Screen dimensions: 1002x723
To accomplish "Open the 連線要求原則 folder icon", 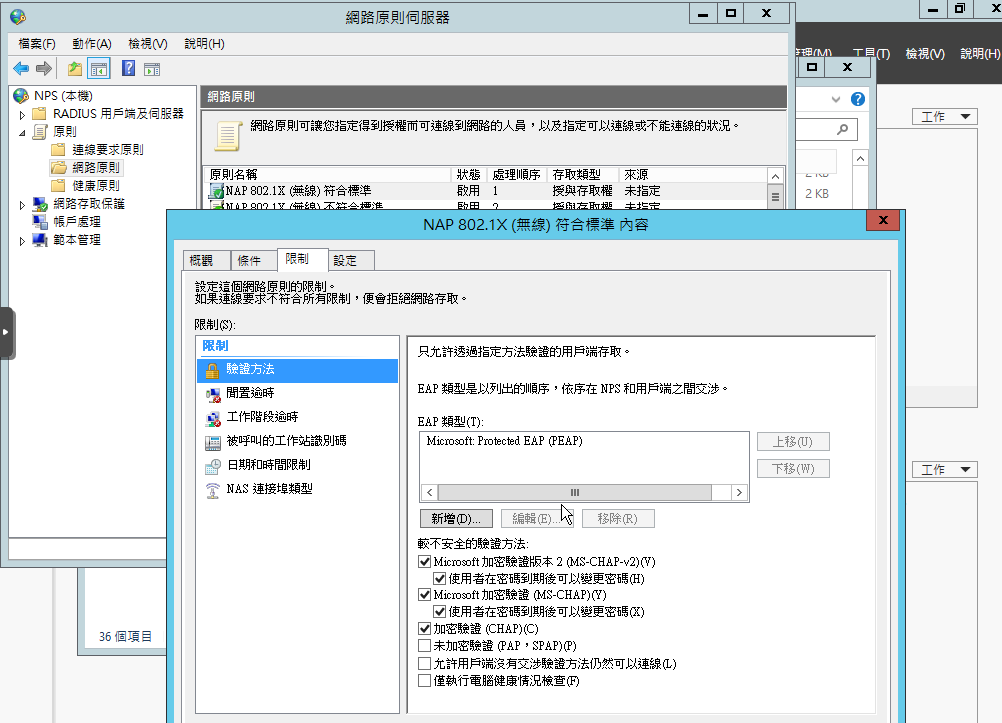I will pos(58,150).
